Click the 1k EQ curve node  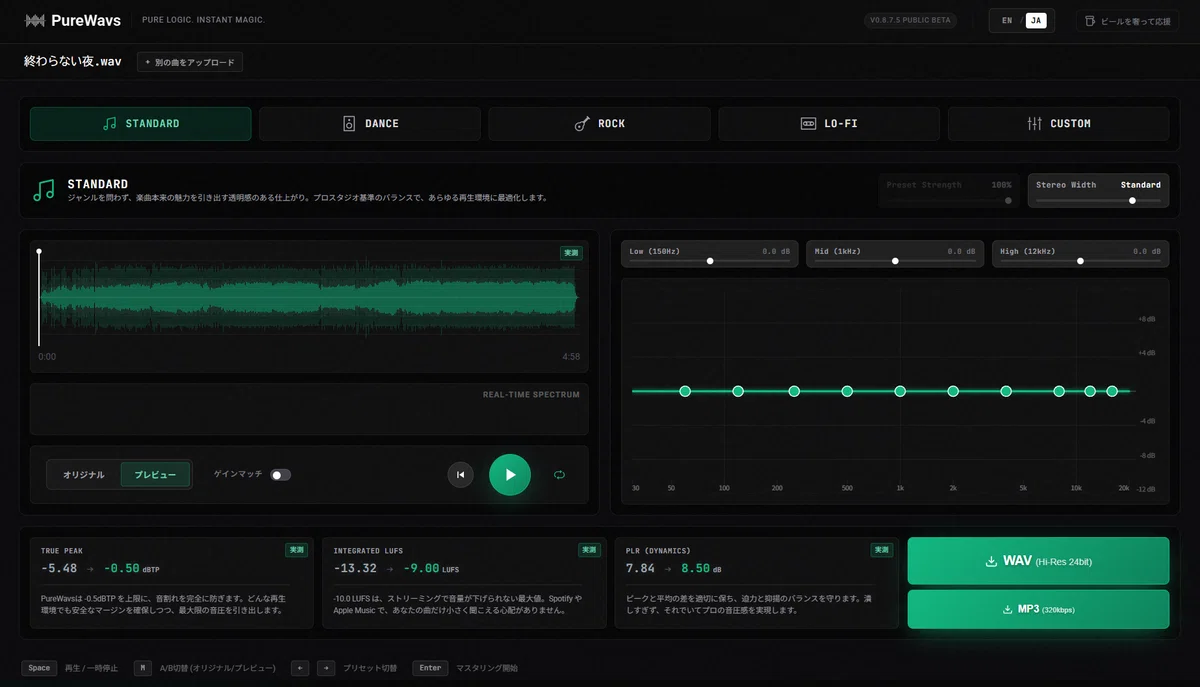pyautogui.click(x=900, y=391)
